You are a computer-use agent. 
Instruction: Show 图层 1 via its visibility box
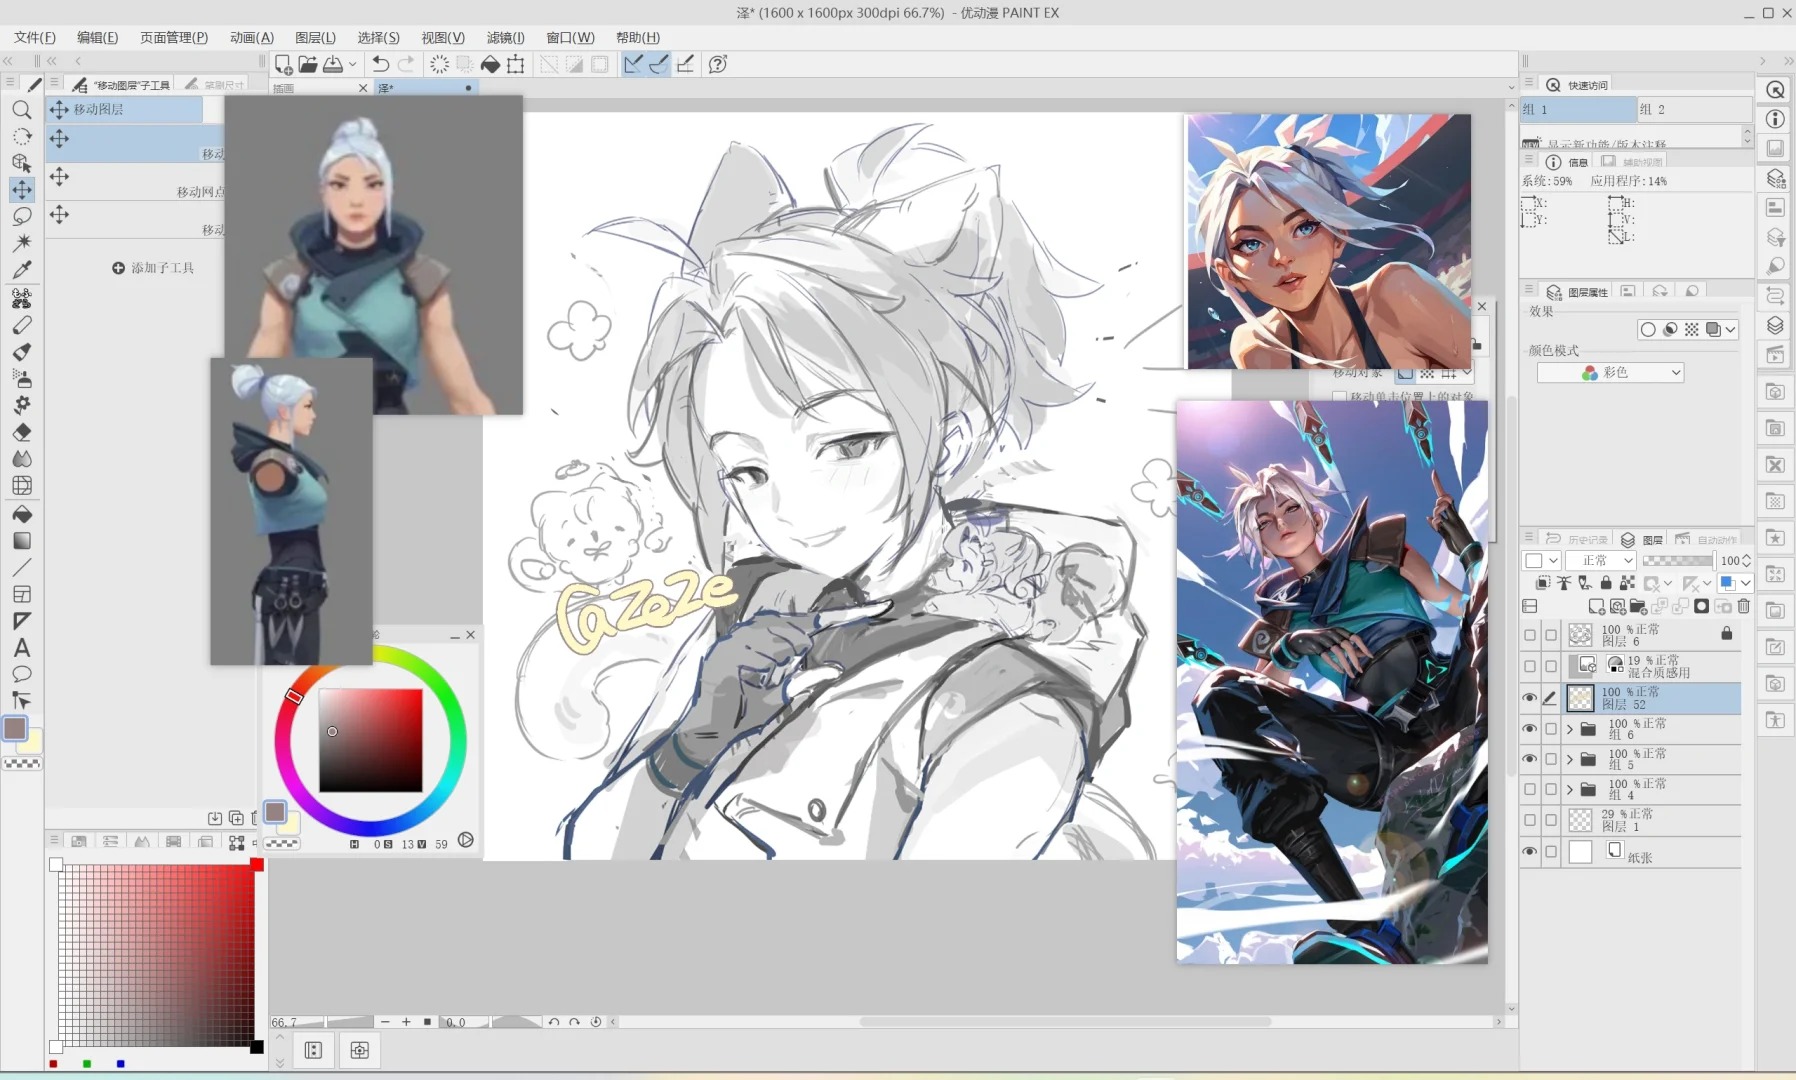(x=1530, y=821)
